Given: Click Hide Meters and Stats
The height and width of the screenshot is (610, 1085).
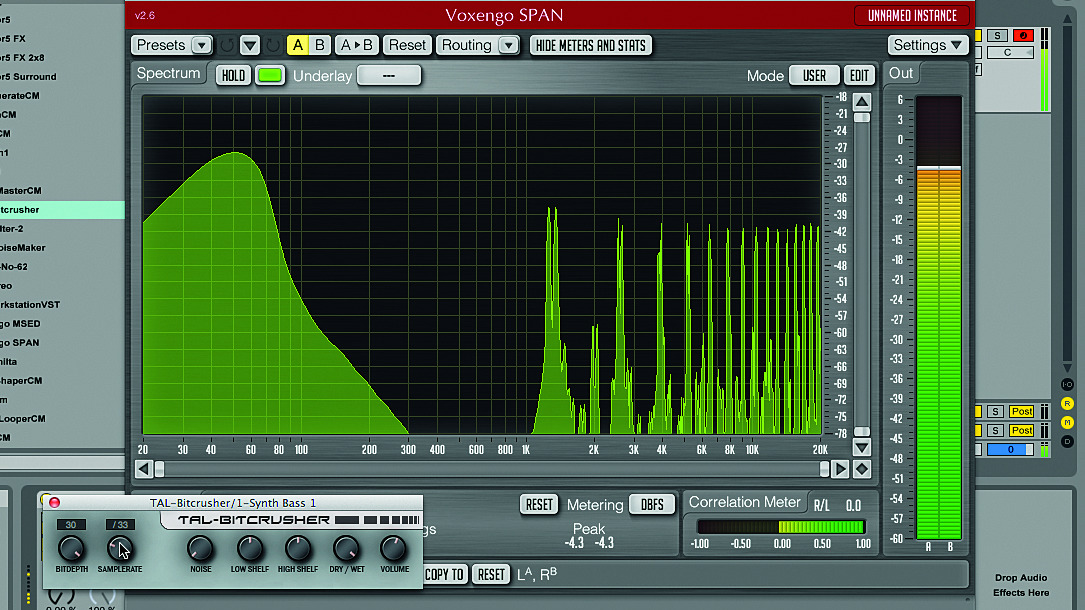Looking at the screenshot, I should click(x=590, y=46).
